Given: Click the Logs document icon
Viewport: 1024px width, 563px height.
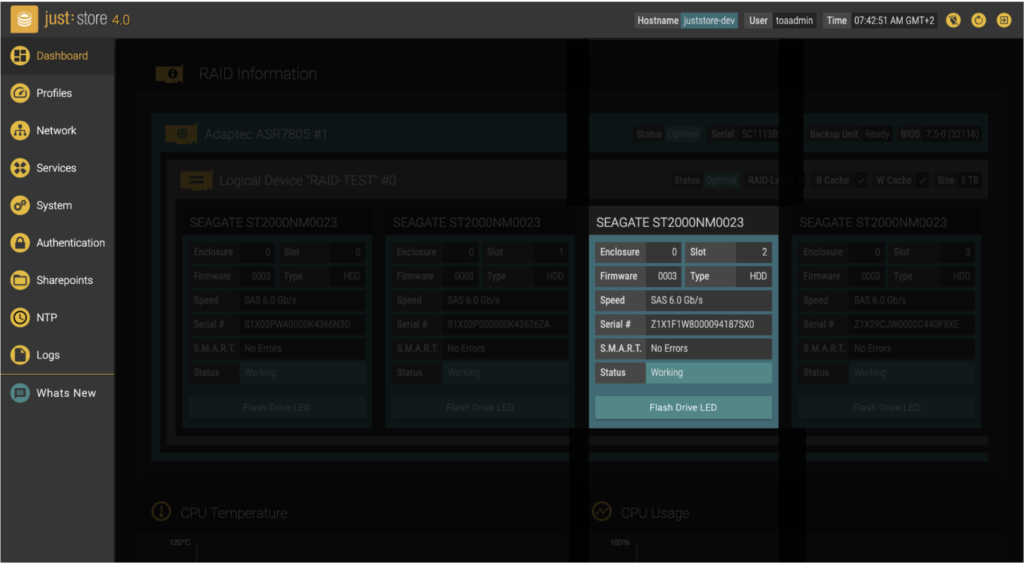Looking at the screenshot, I should (21, 355).
